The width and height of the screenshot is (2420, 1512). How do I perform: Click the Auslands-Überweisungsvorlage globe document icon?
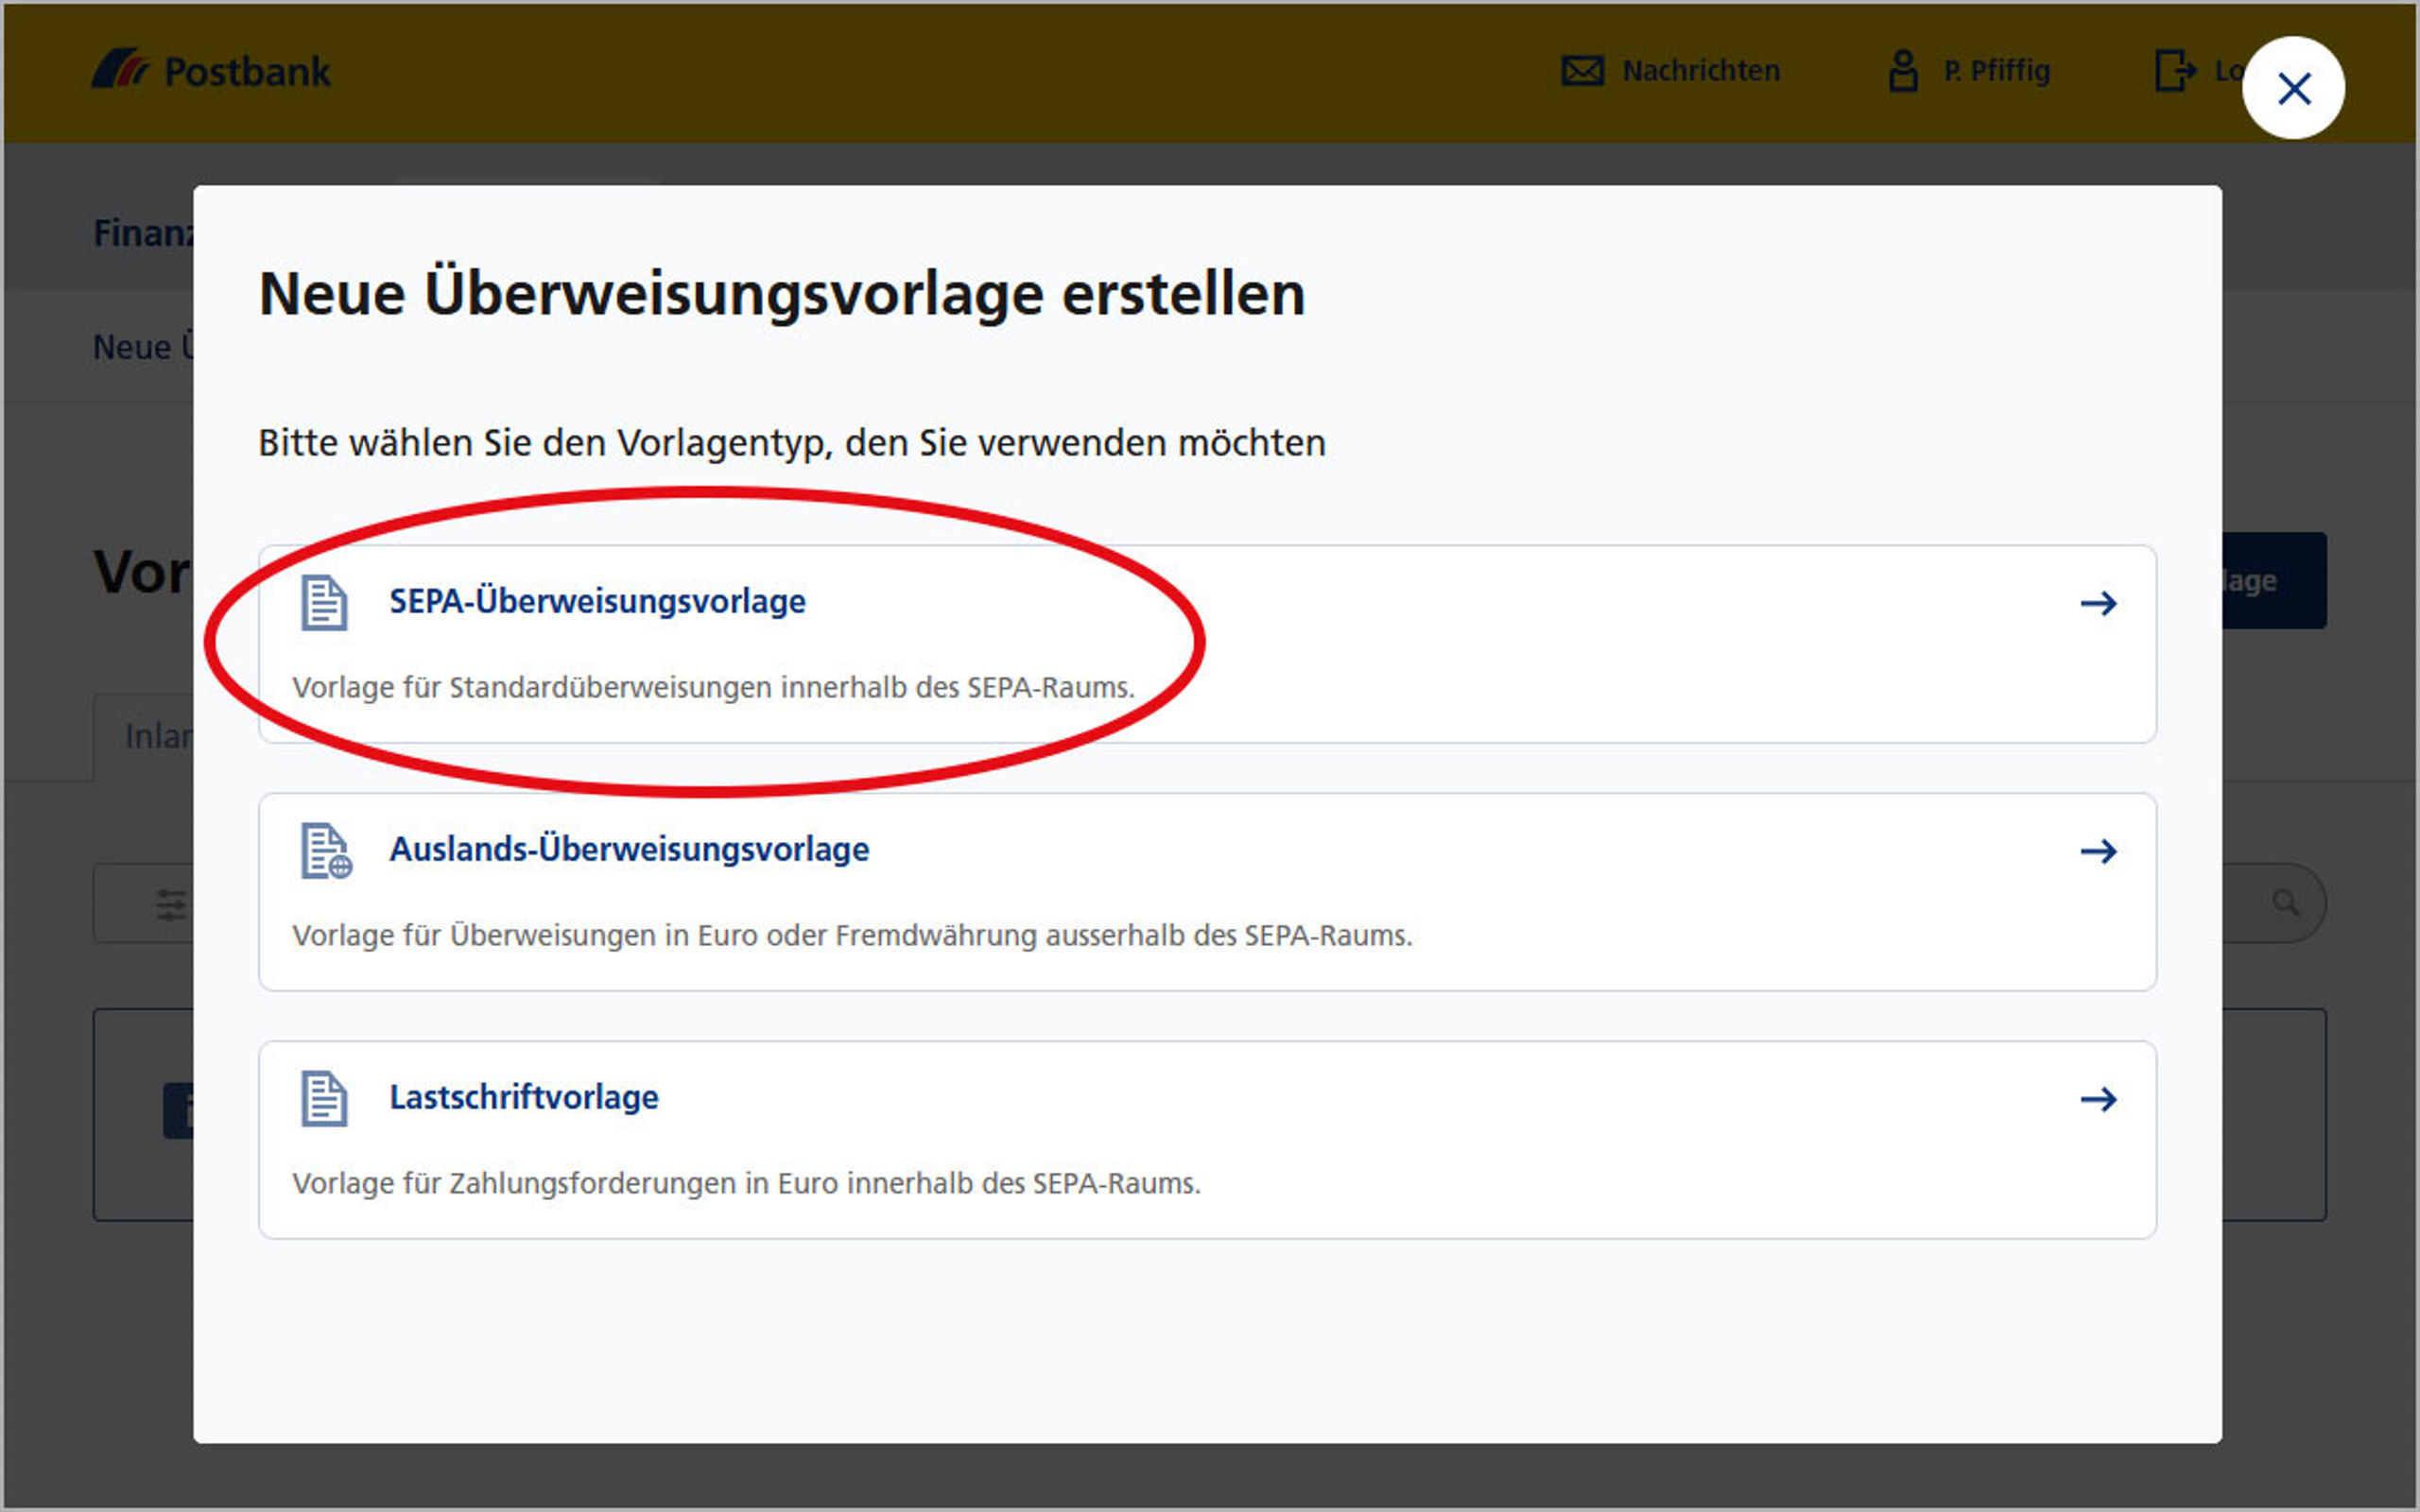(x=326, y=851)
